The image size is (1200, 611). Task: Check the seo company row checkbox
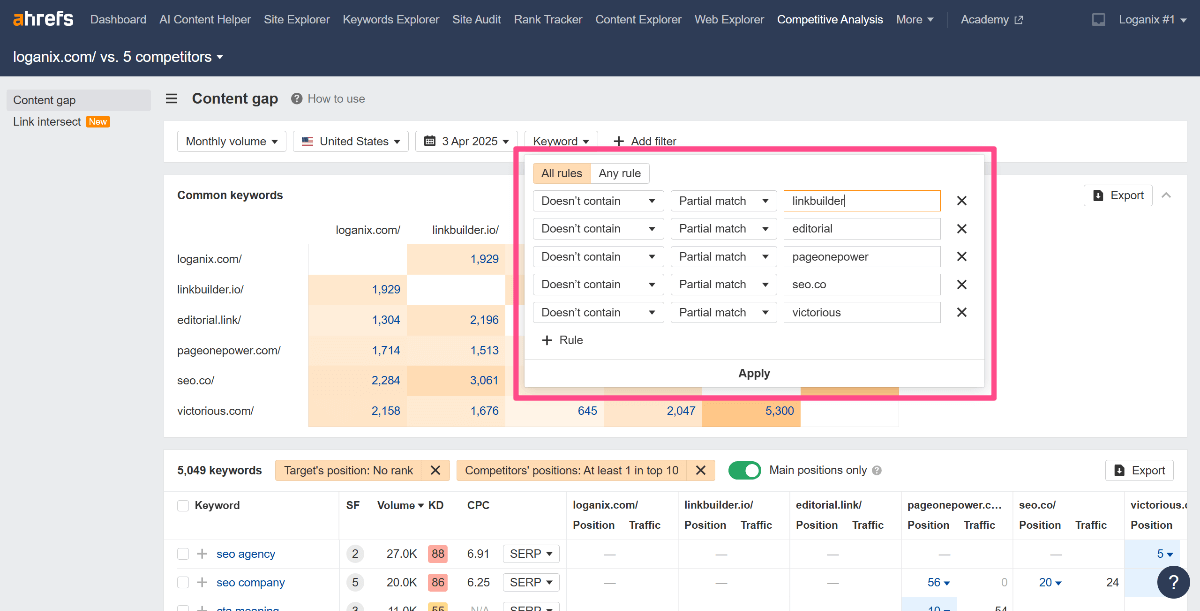click(x=183, y=582)
